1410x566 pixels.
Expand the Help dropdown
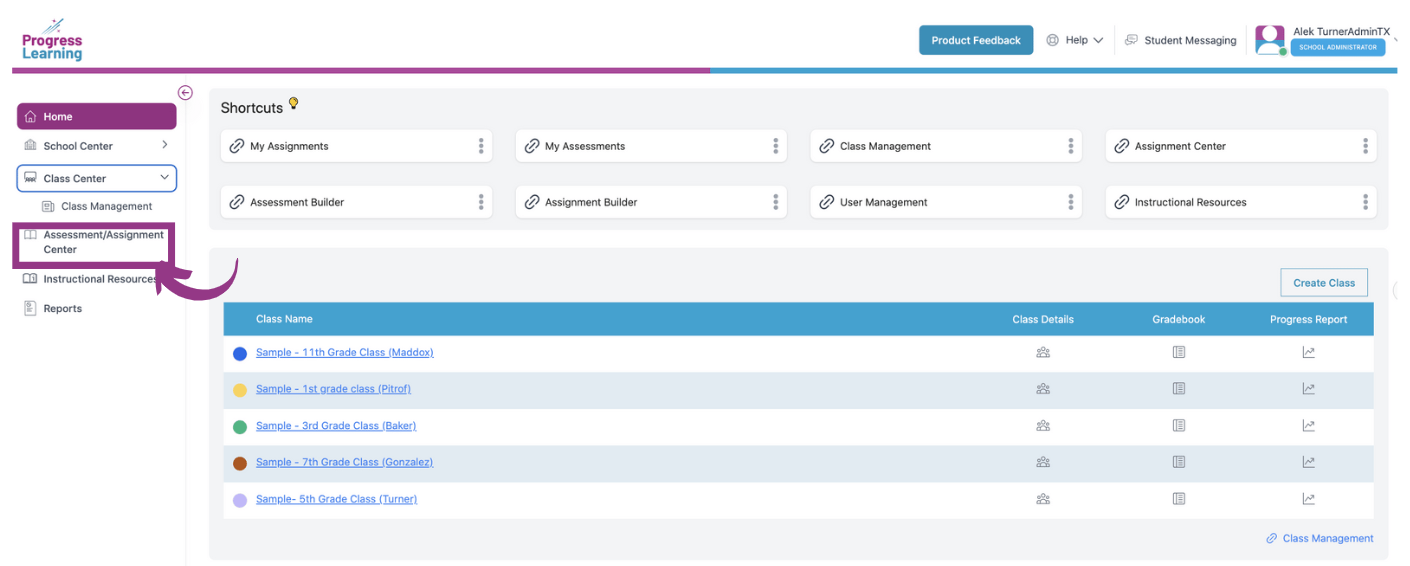pos(1075,40)
